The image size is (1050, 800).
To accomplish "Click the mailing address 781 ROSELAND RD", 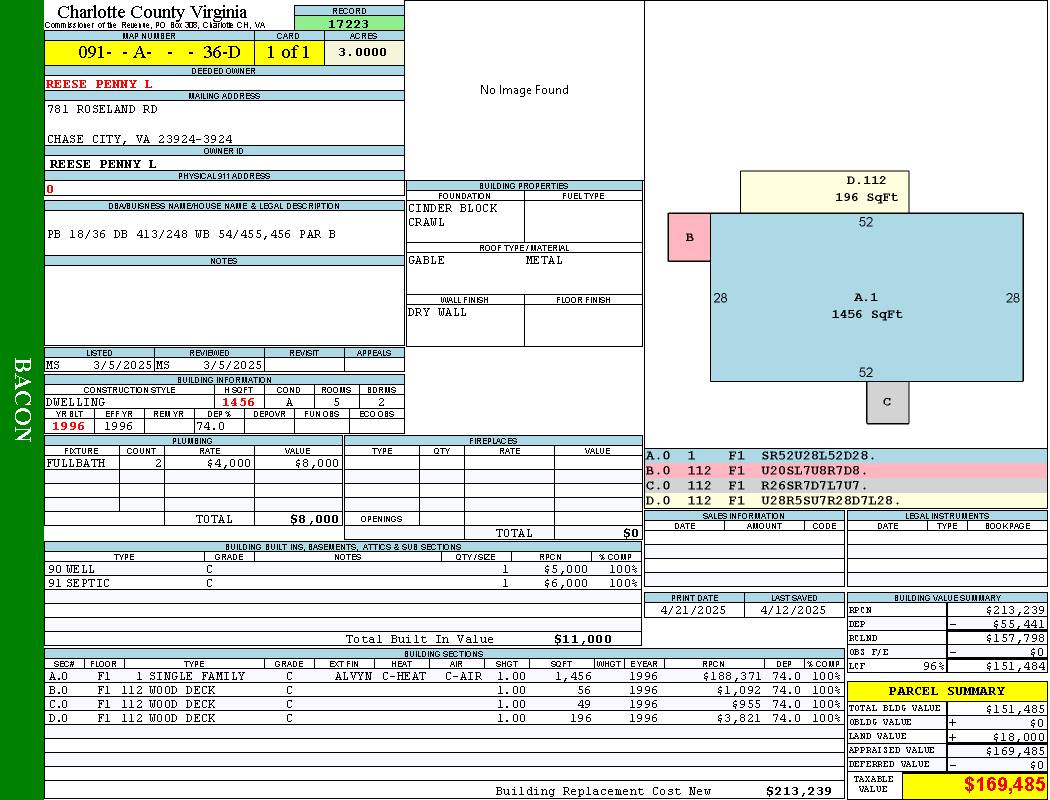I will click(102, 108).
